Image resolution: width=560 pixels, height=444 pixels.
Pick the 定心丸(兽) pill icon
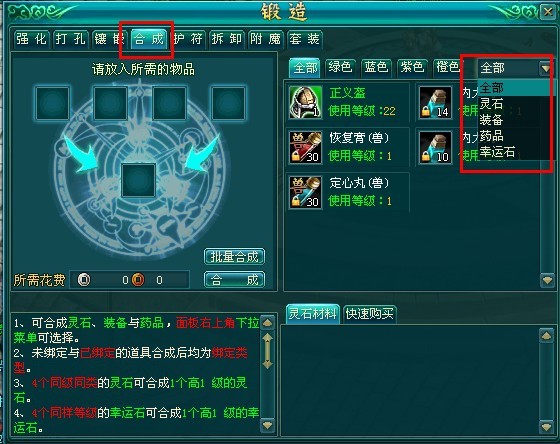click(x=305, y=192)
